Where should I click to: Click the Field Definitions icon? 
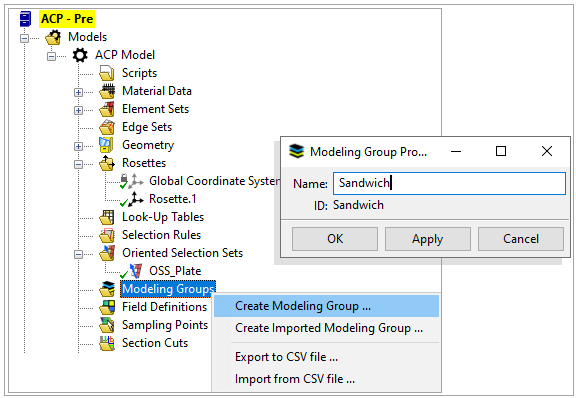click(x=107, y=307)
